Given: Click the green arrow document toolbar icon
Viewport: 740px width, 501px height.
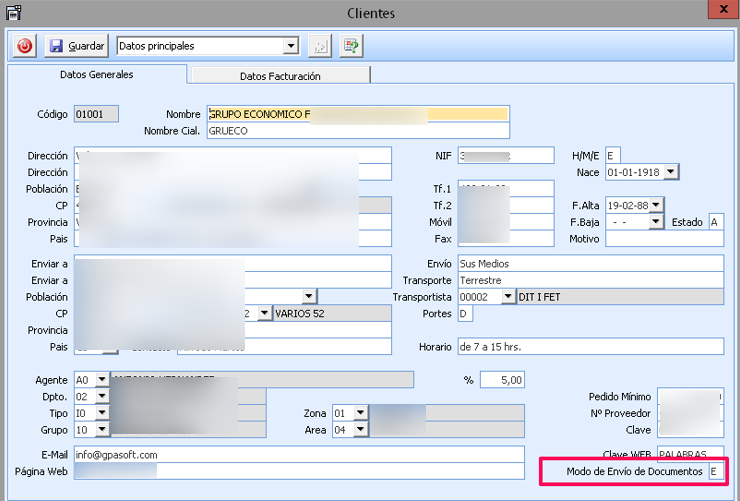Looking at the screenshot, I should (350, 46).
